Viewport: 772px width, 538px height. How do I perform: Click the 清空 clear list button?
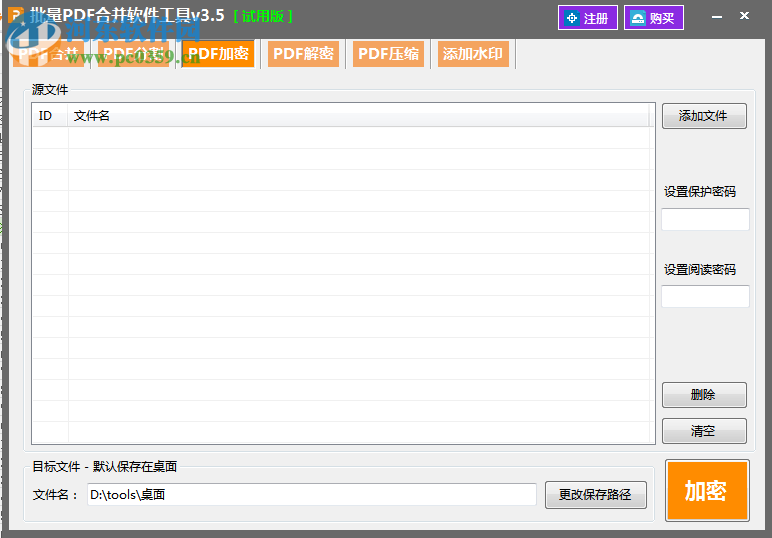tap(704, 431)
